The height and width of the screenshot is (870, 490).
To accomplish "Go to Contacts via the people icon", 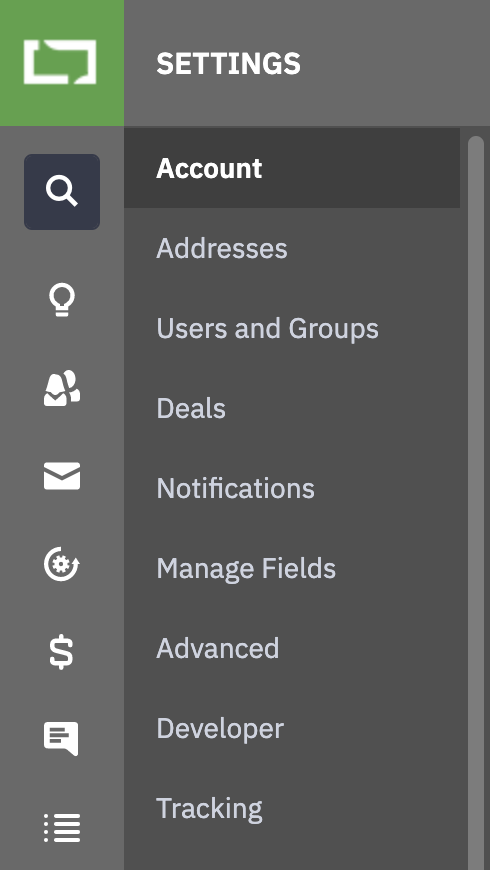I will click(x=62, y=388).
